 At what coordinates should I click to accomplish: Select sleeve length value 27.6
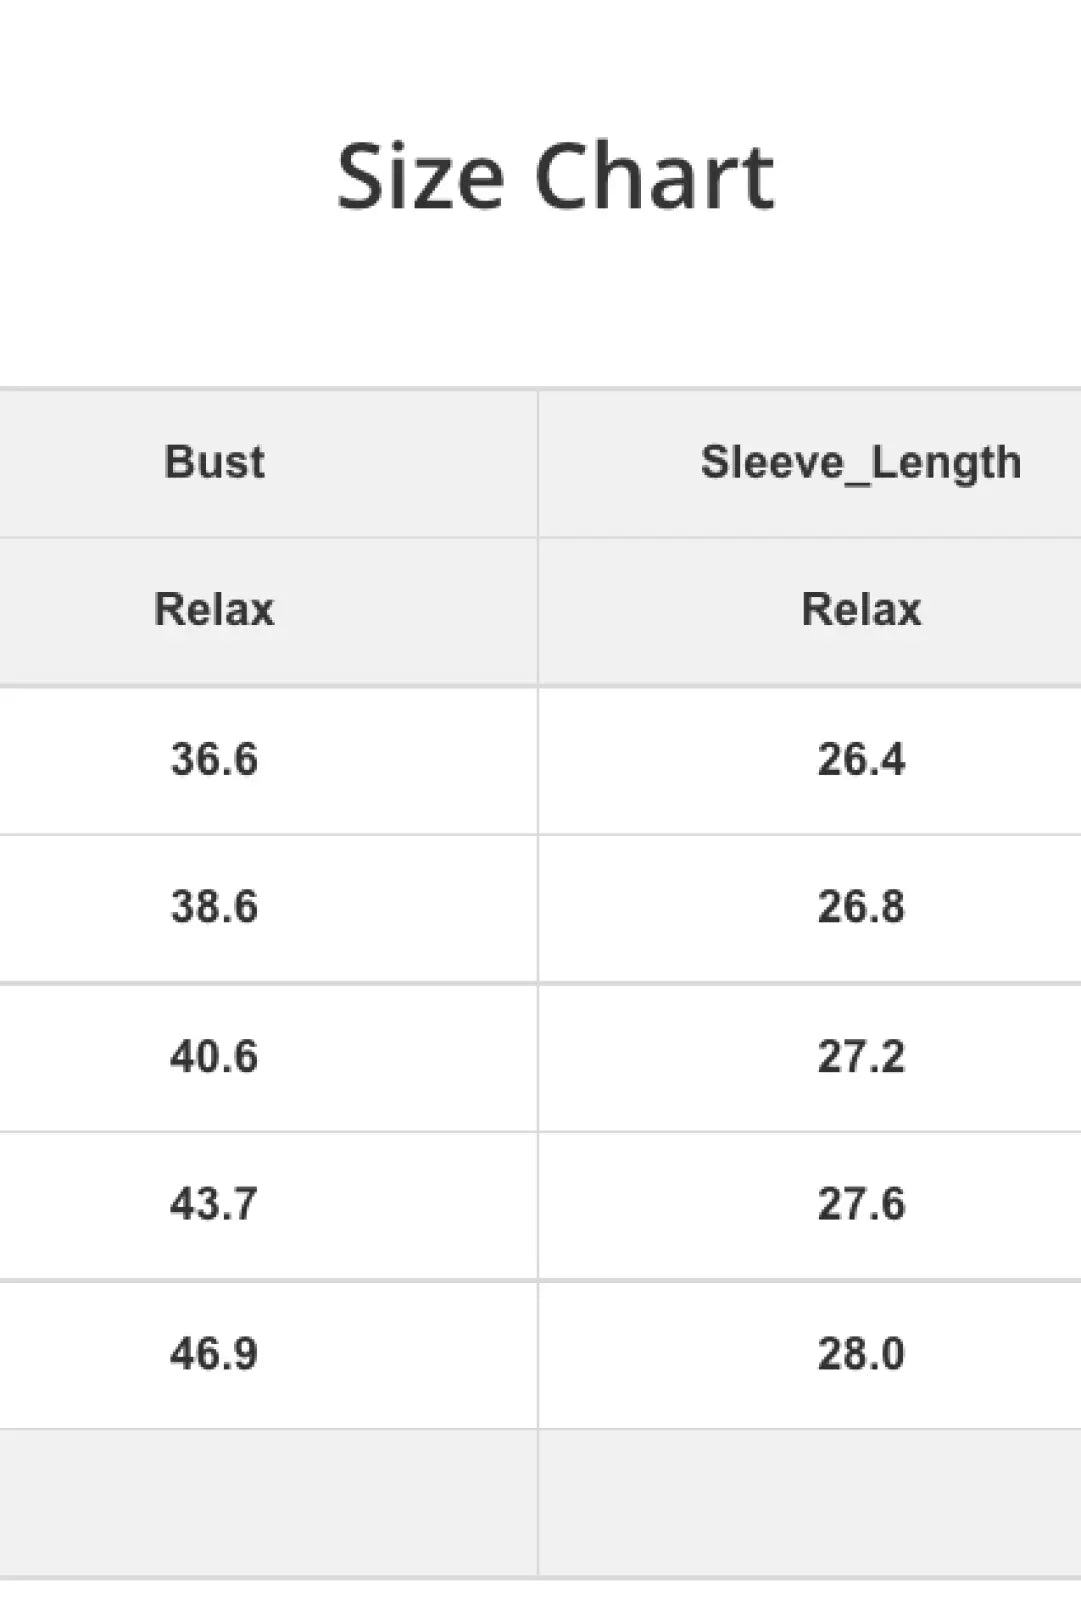860,1204
